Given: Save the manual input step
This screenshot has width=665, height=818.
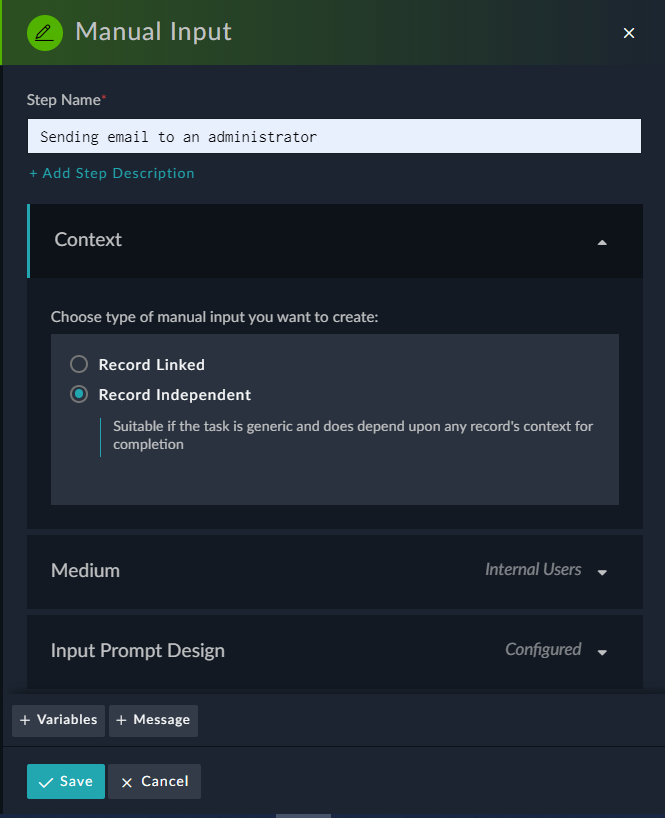Looking at the screenshot, I should coord(66,781).
